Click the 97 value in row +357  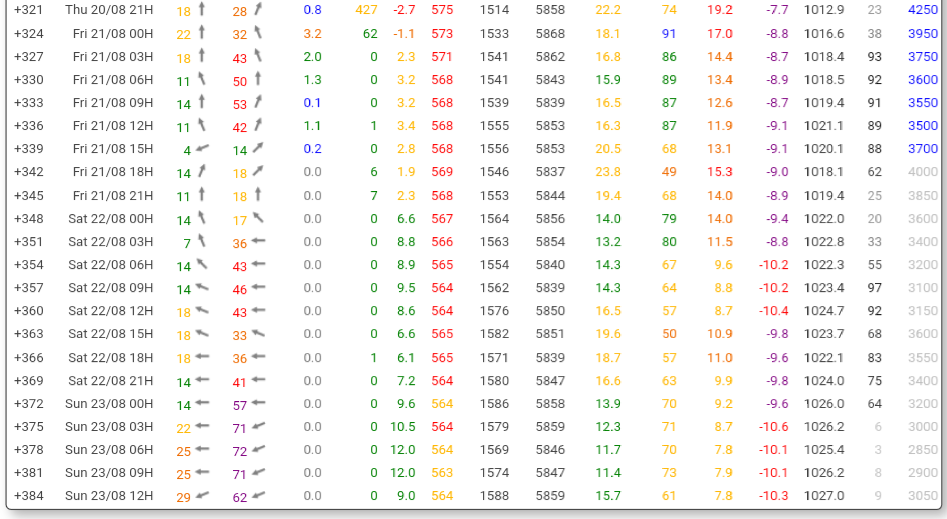point(874,288)
